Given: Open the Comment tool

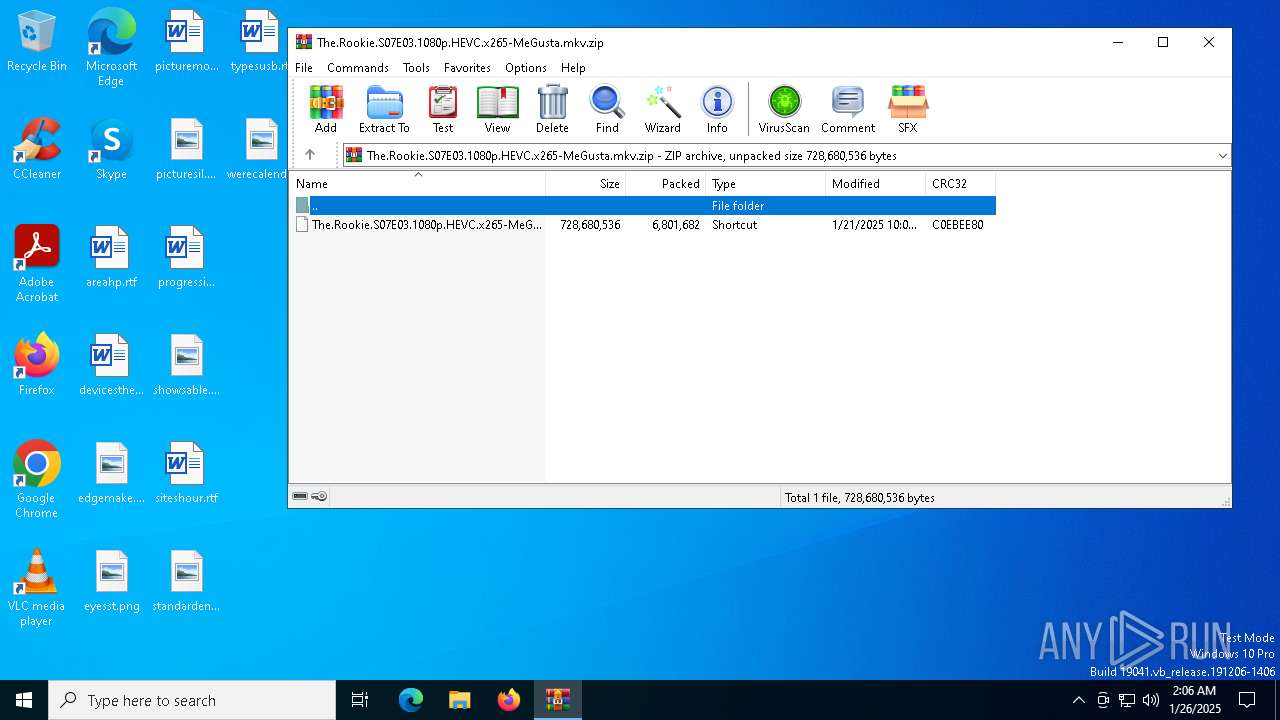Looking at the screenshot, I should pyautogui.click(x=848, y=109).
